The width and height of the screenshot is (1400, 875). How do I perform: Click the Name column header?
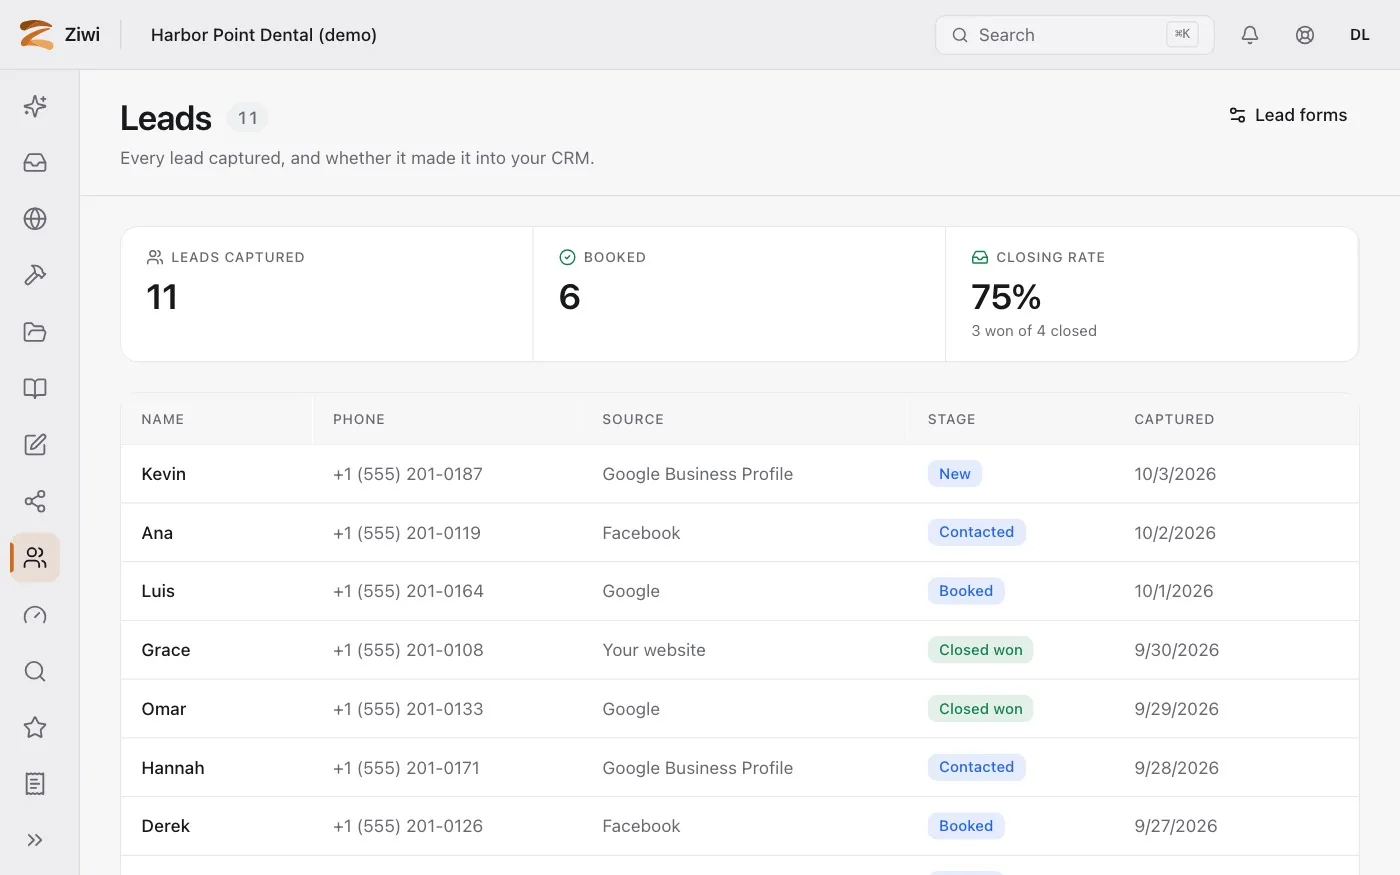(163, 419)
